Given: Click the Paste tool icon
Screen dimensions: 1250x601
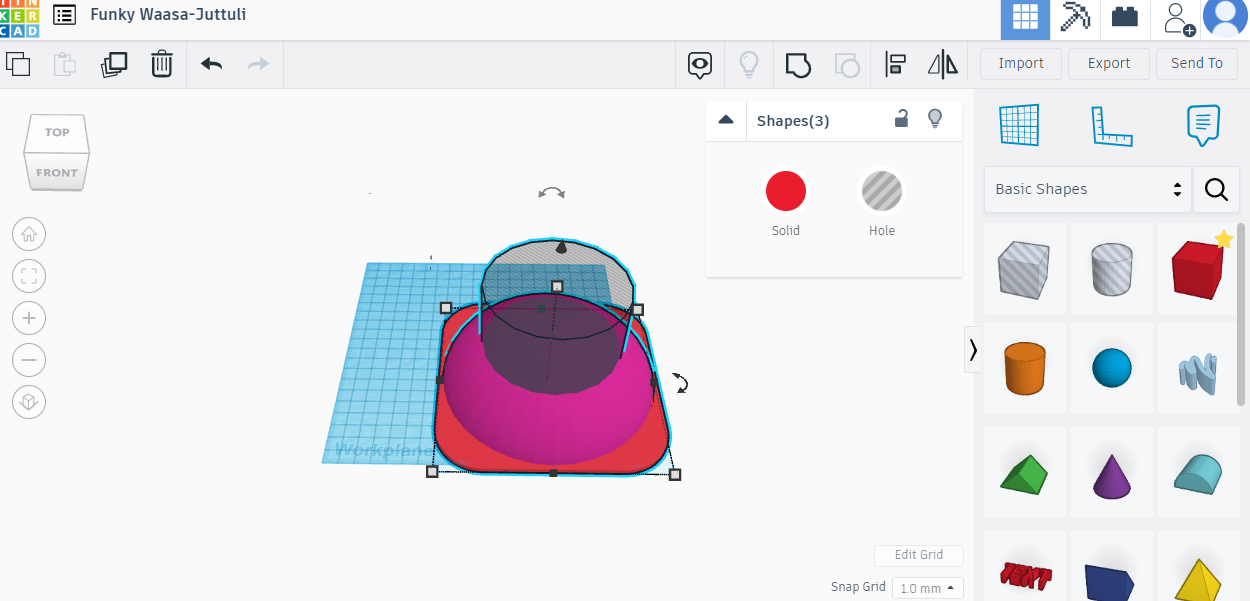Looking at the screenshot, I should [x=65, y=65].
